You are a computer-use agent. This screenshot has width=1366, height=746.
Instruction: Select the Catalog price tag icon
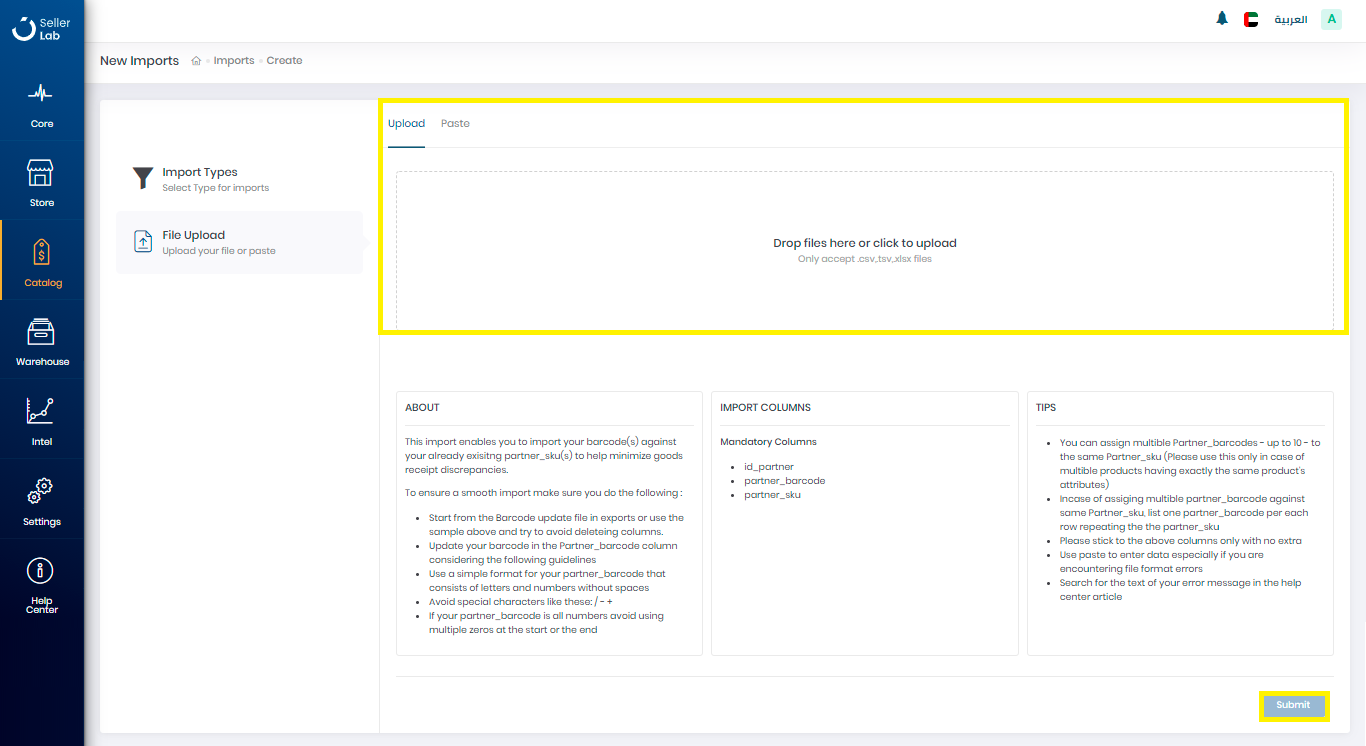[42, 252]
